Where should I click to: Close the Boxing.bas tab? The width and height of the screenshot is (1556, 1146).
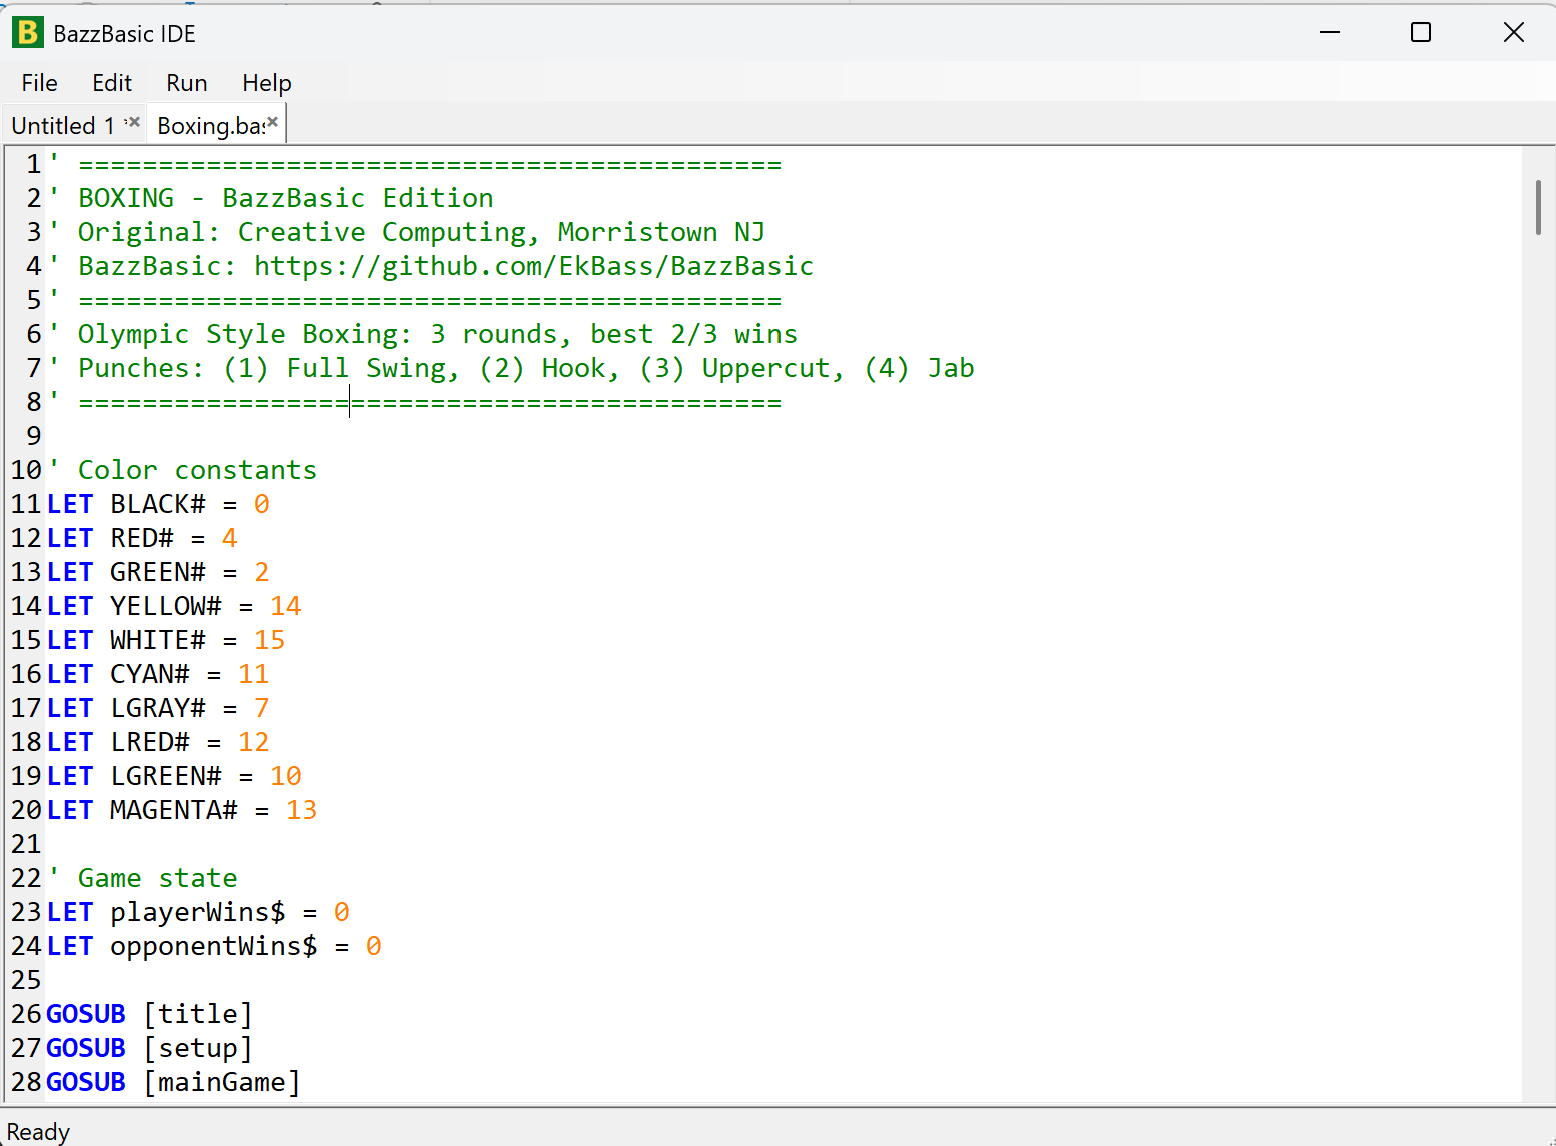[271, 121]
